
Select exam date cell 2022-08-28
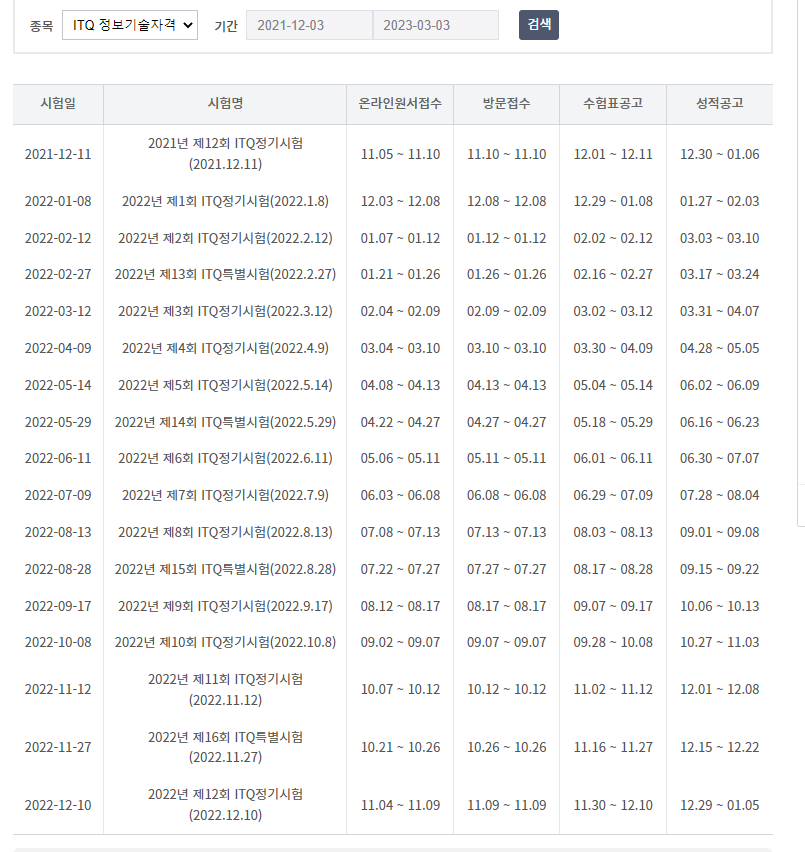point(58,569)
